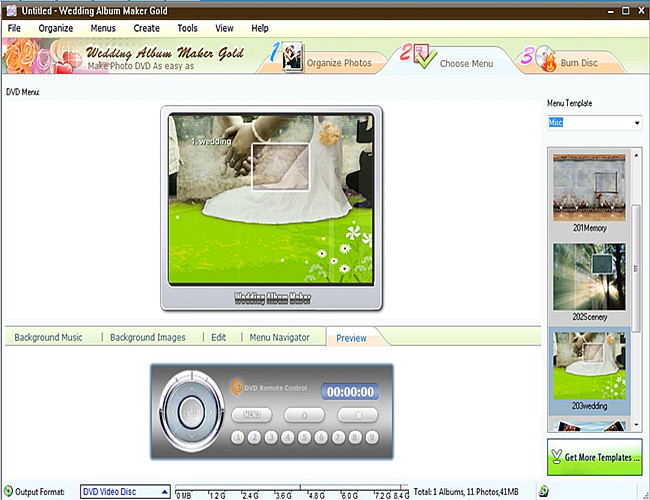
Task: Select the '1. wedding' menu title text
Action: tap(211, 141)
